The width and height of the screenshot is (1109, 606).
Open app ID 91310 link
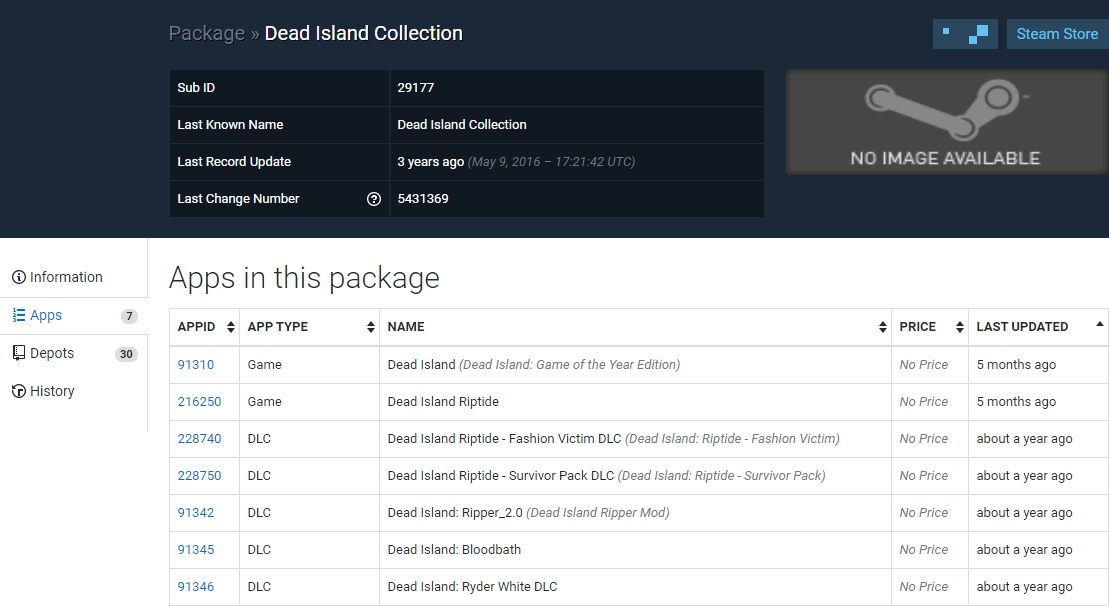(x=196, y=365)
